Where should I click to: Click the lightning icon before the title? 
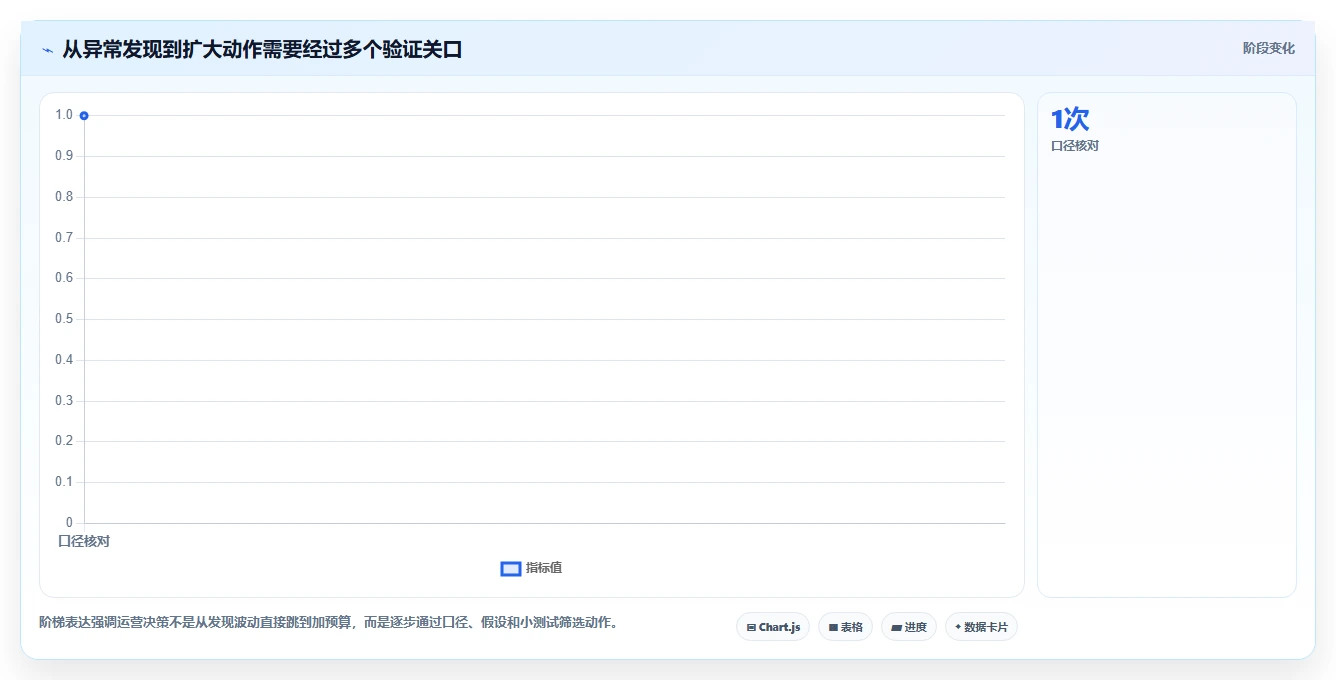coord(47,50)
